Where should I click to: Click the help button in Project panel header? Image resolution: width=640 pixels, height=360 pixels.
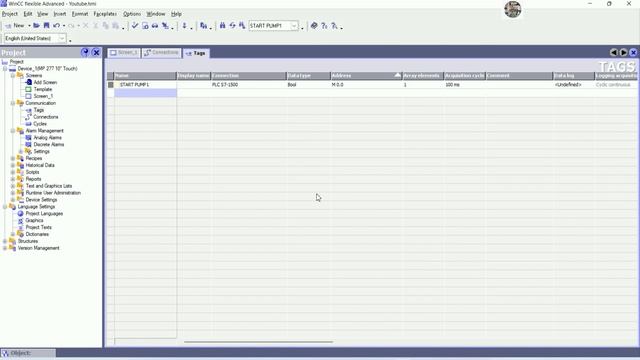coord(85,52)
